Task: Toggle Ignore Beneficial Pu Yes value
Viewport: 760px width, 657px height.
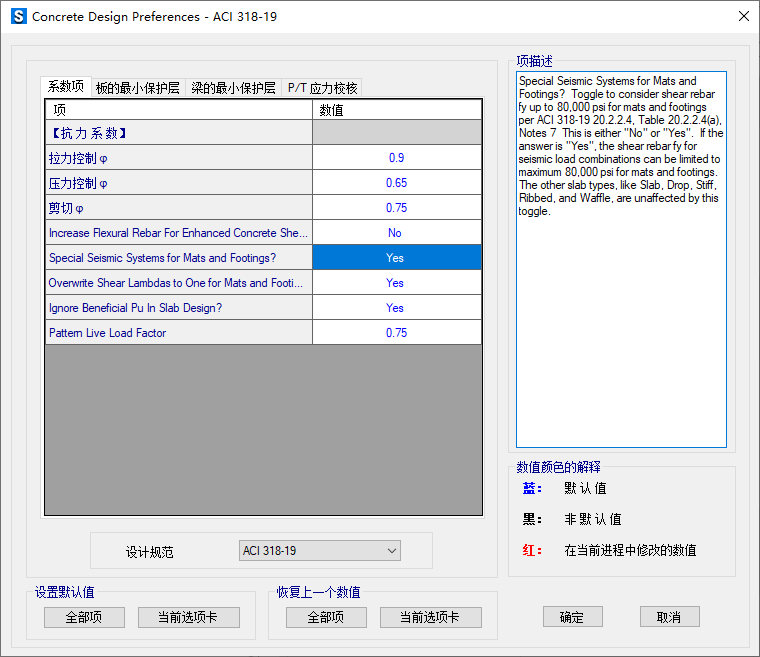Action: (396, 308)
